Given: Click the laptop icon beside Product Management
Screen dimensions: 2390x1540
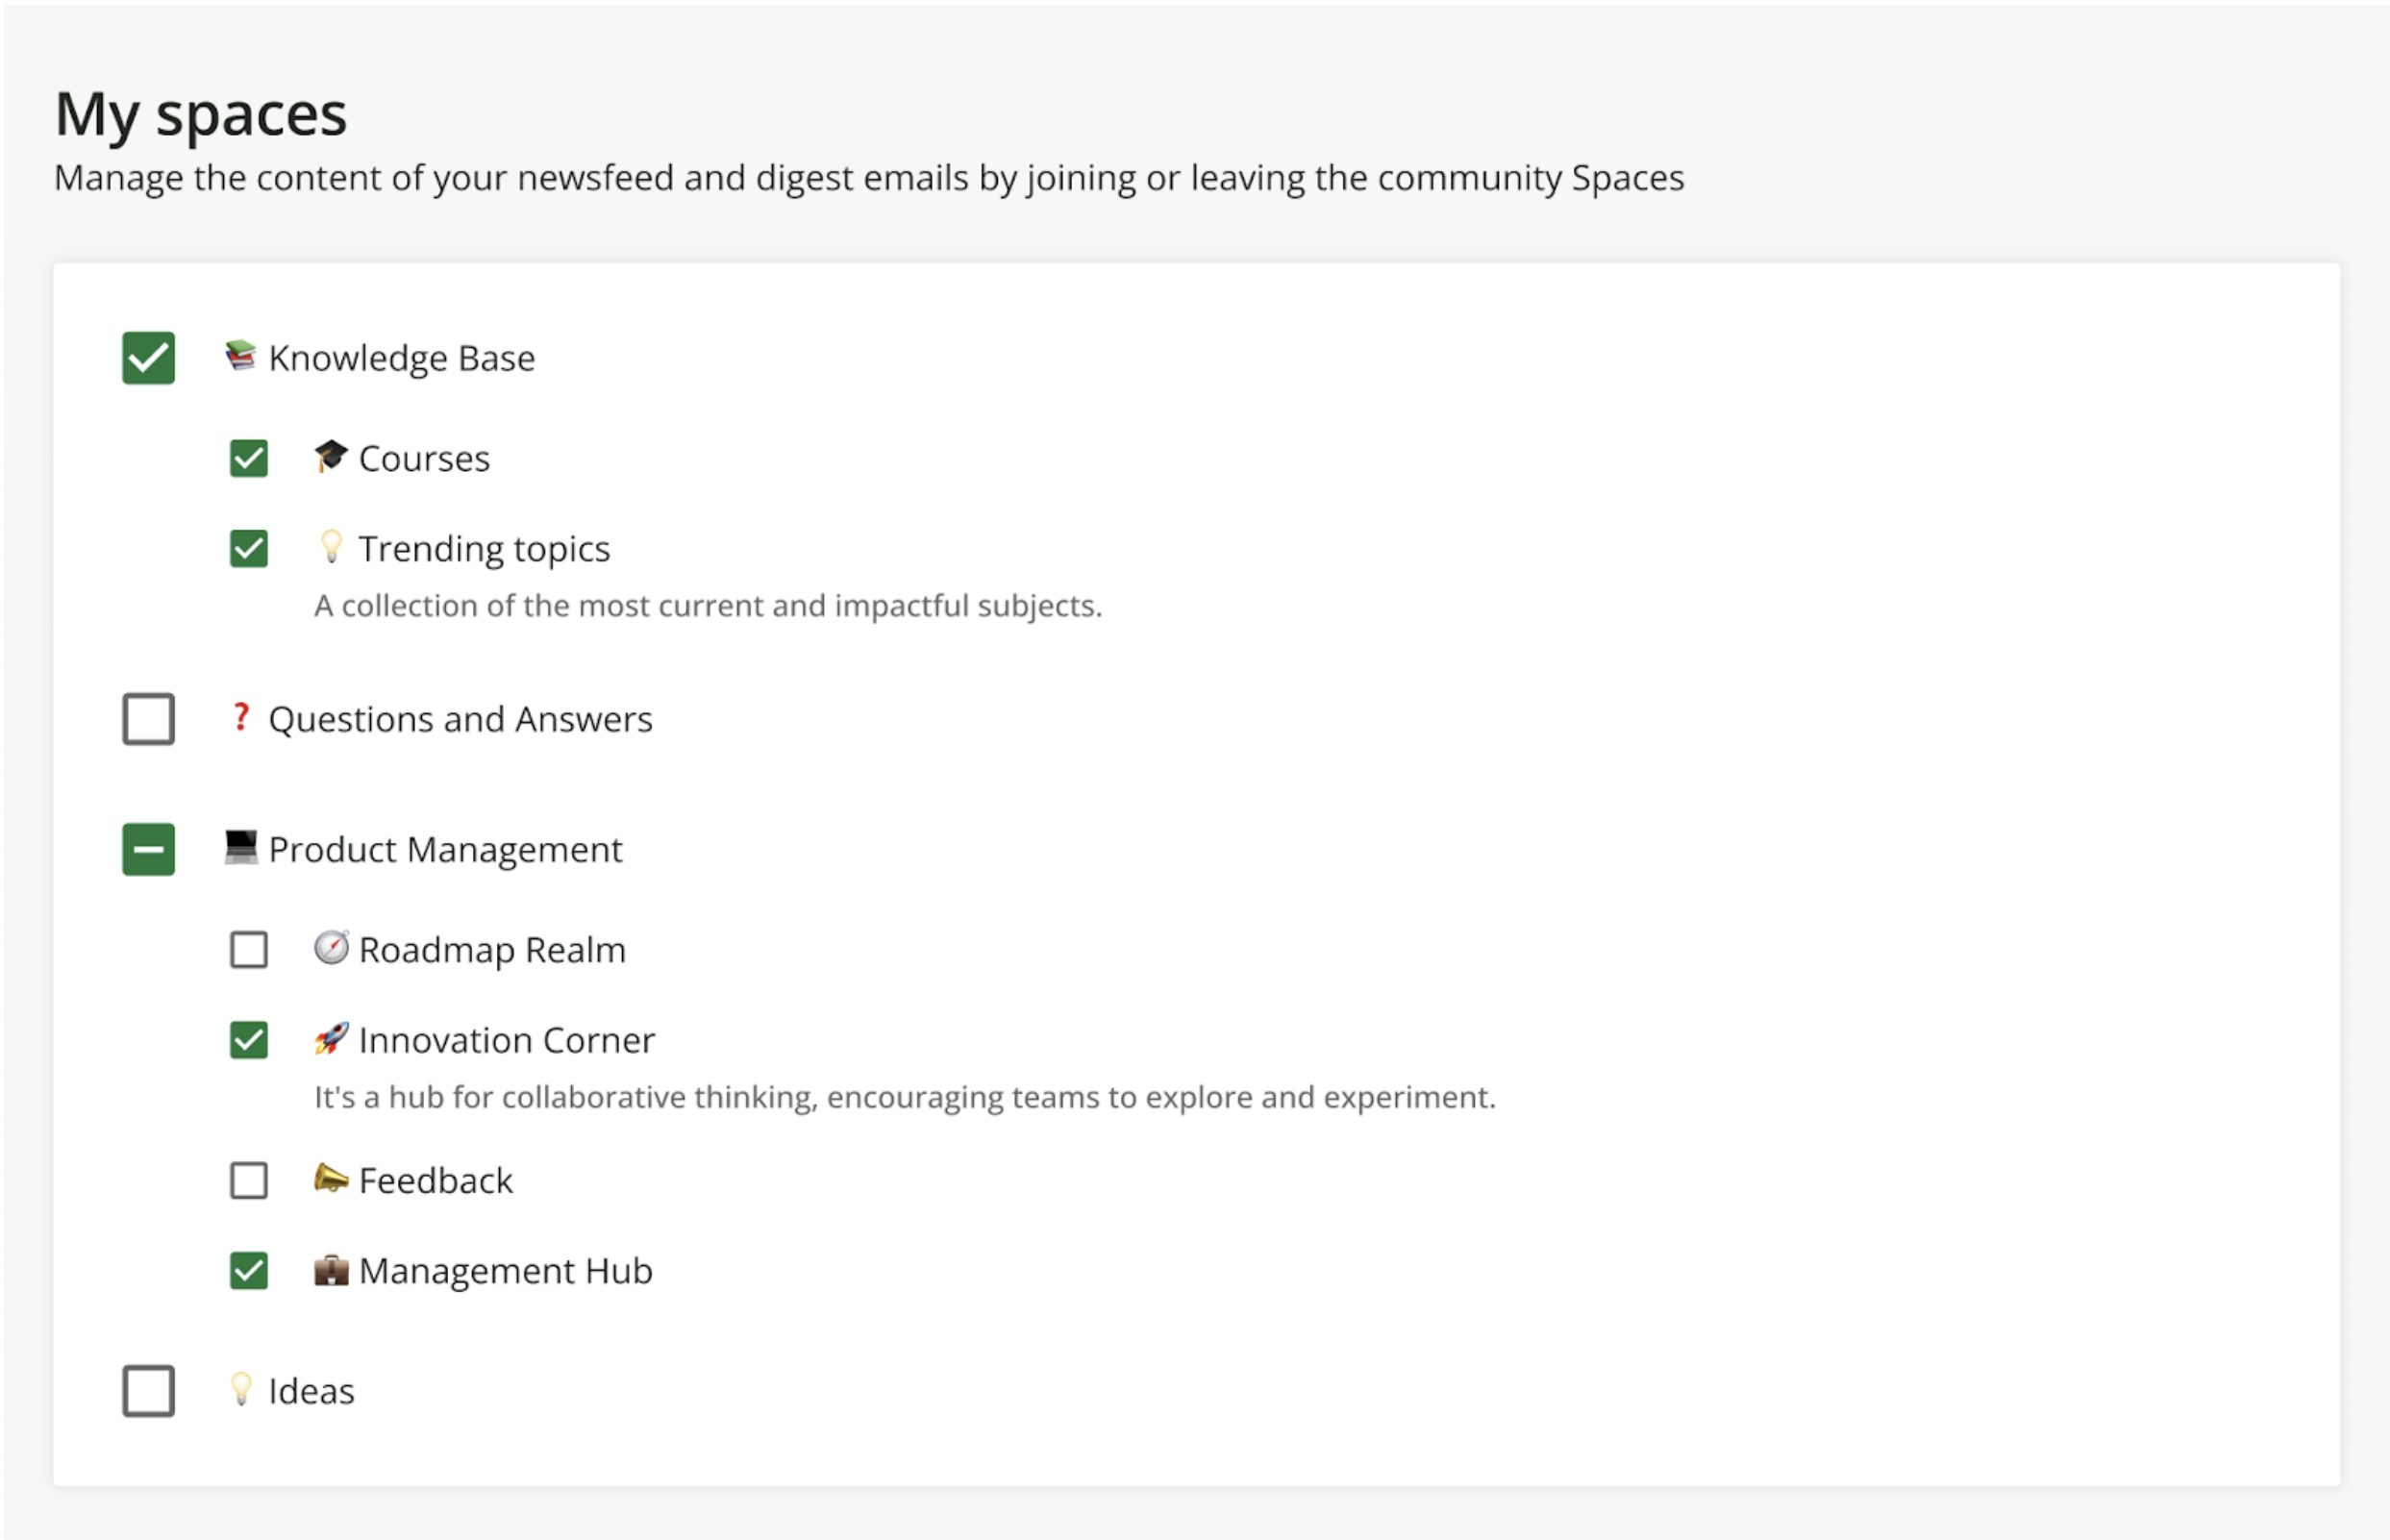Looking at the screenshot, I should click(240, 847).
